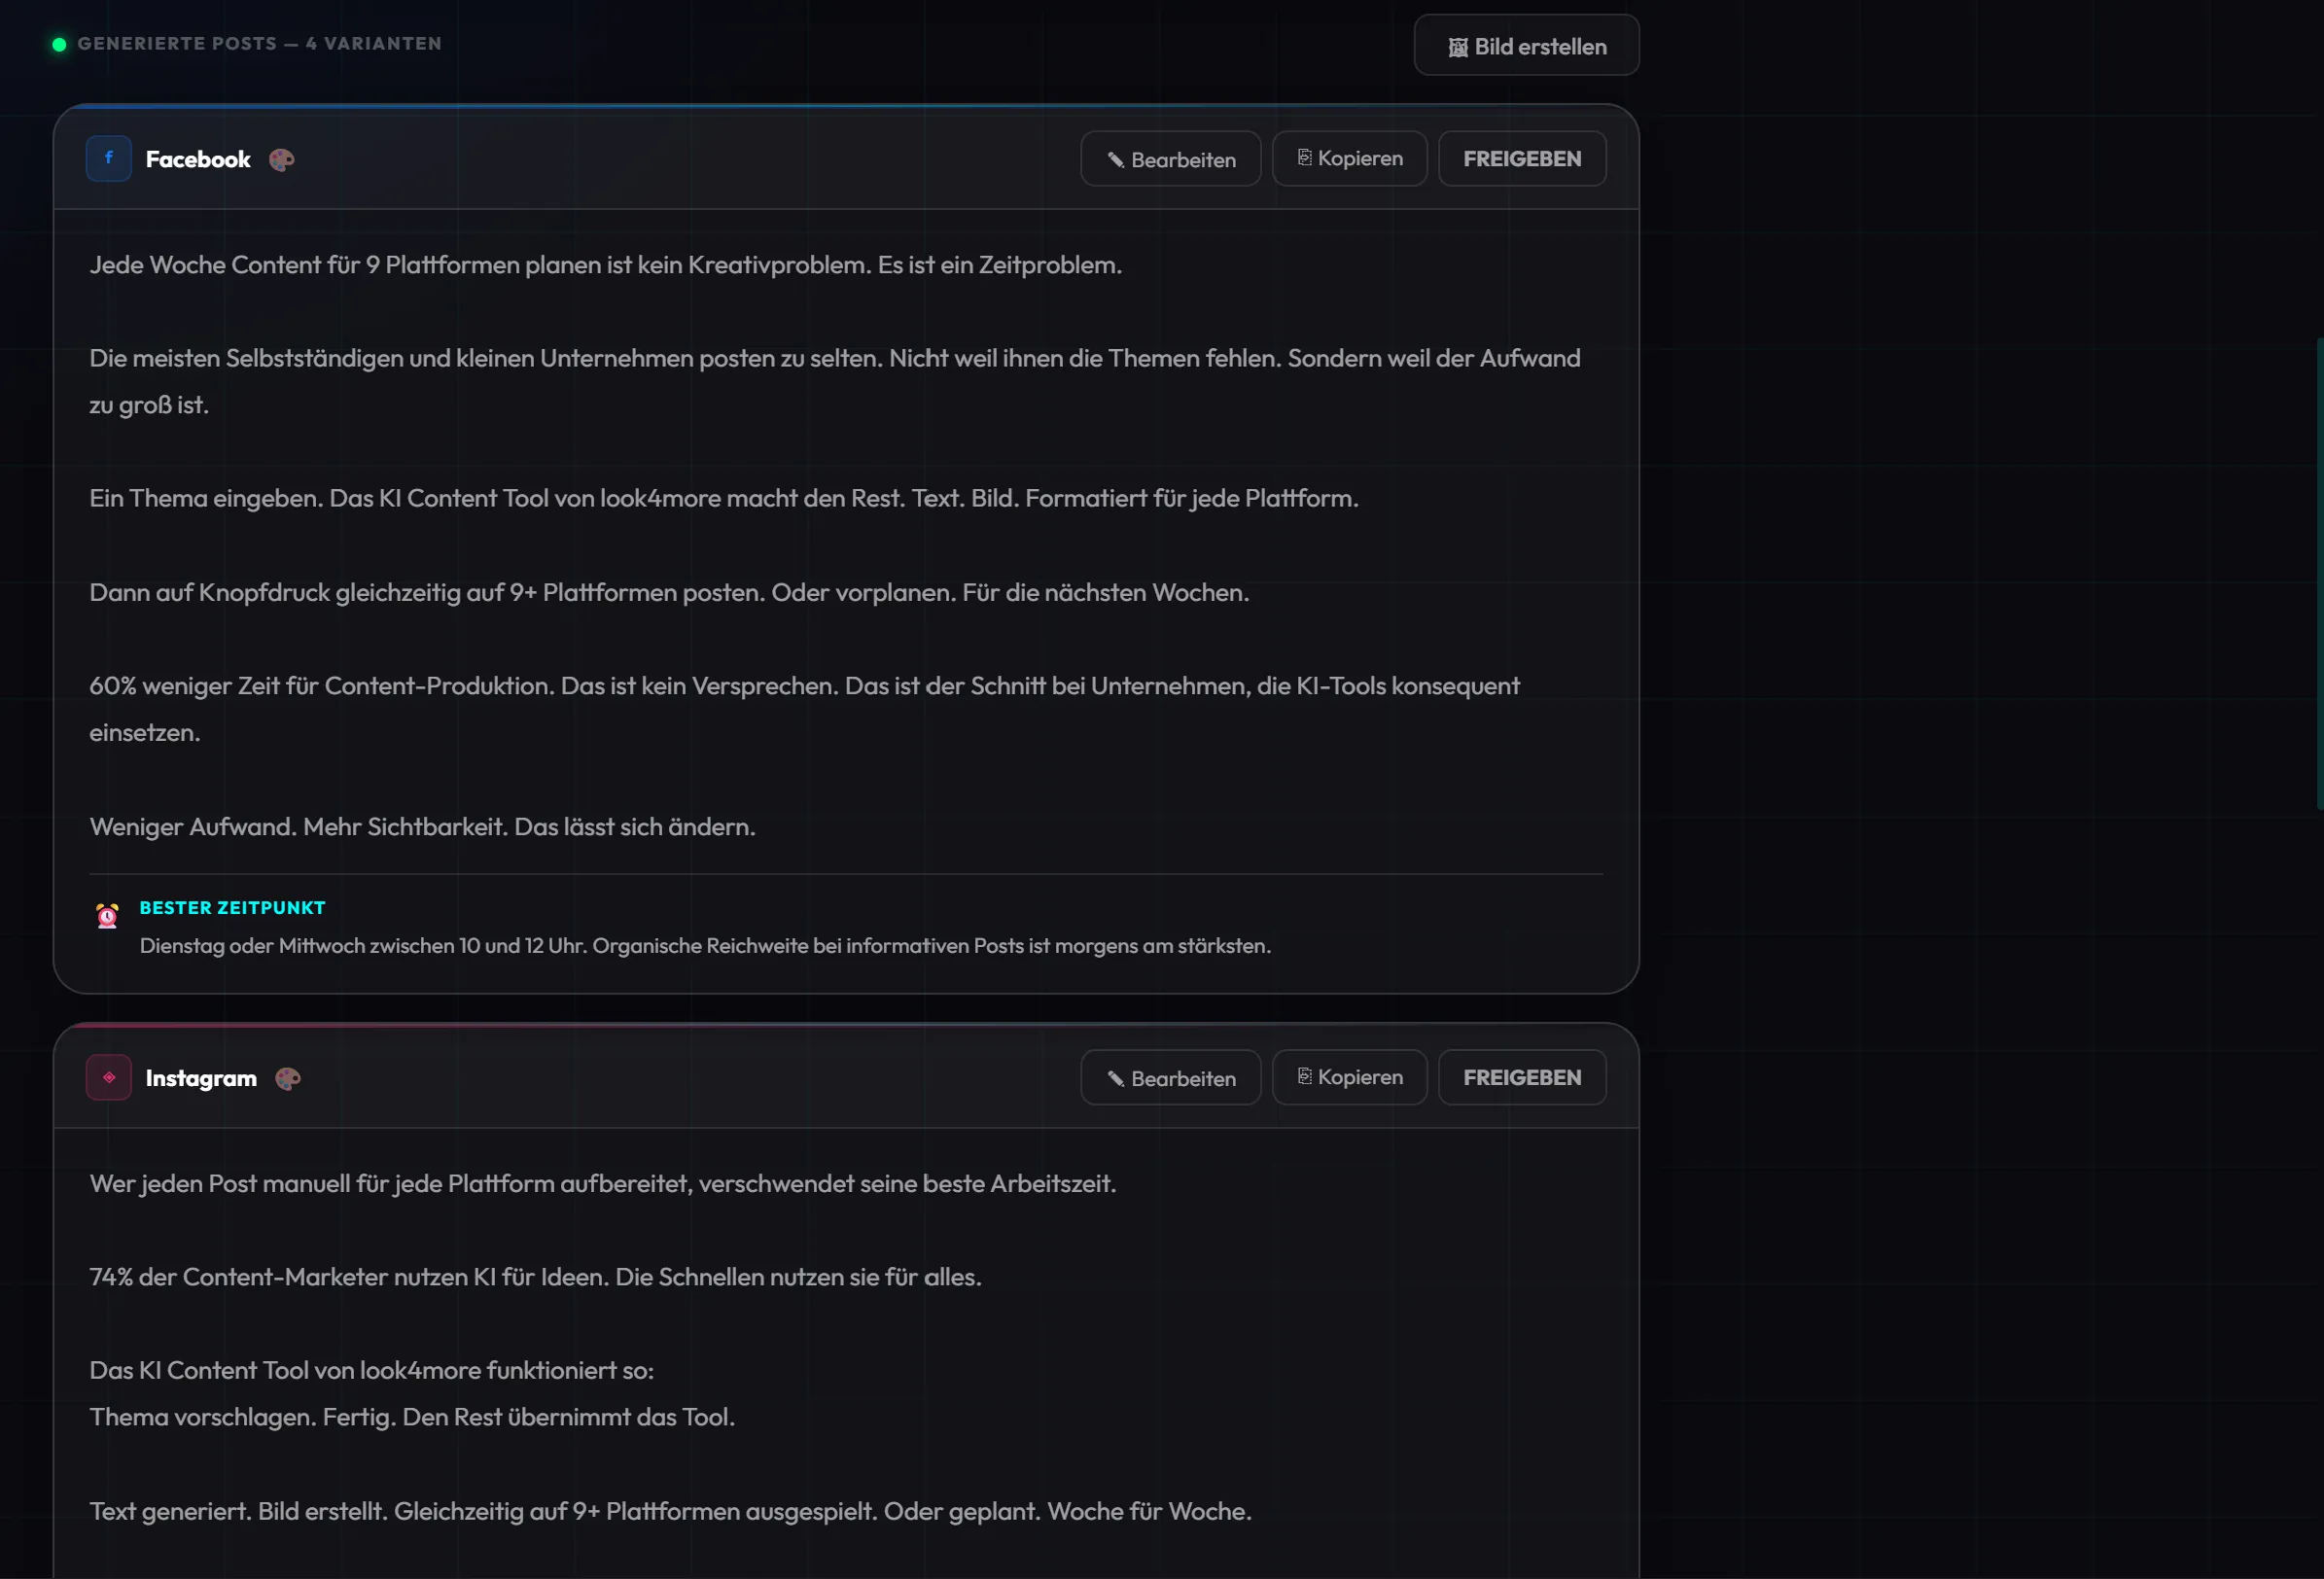Click FREIGEBEN on the Facebook post
This screenshot has height=1579, width=2324.
coord(1522,159)
